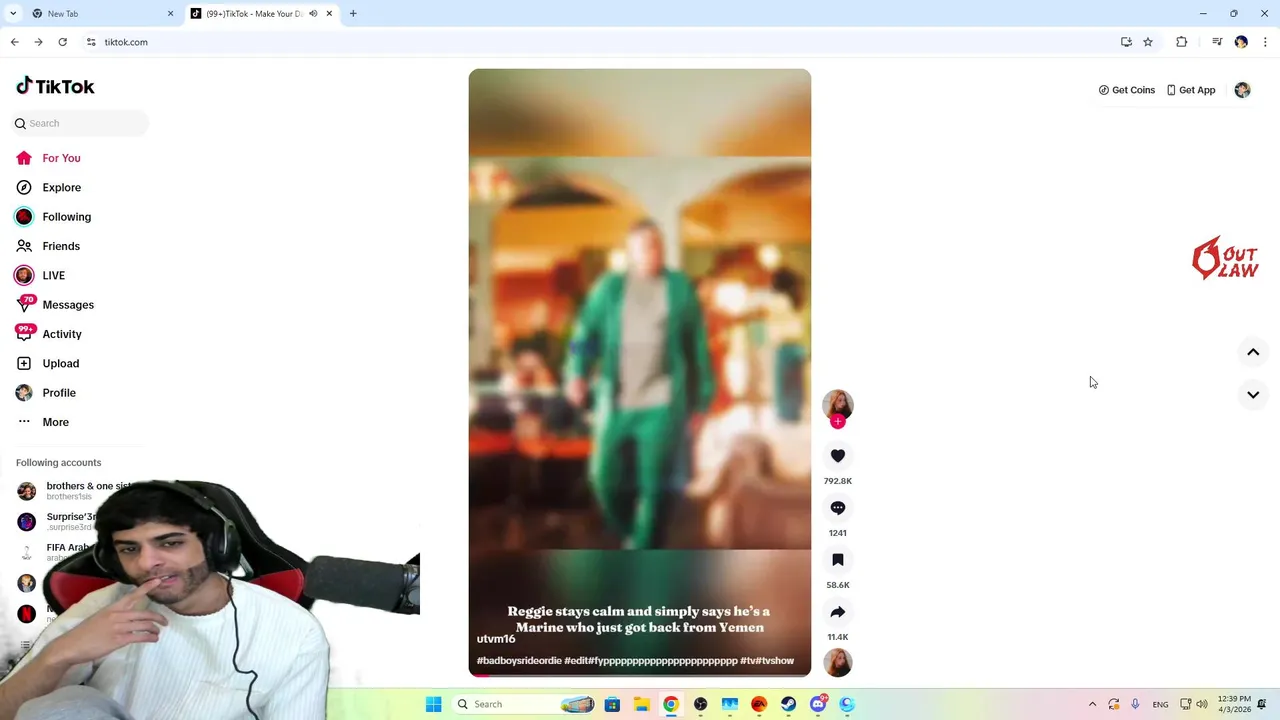Click the microphone tray icon
This screenshot has width=1280, height=720.
[x=1137, y=704]
